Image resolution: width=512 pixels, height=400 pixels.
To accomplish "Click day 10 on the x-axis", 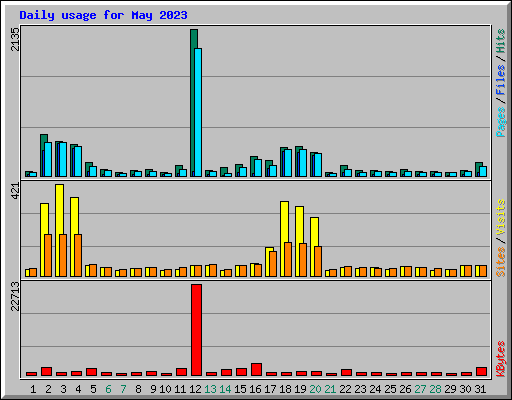I will [165, 389].
